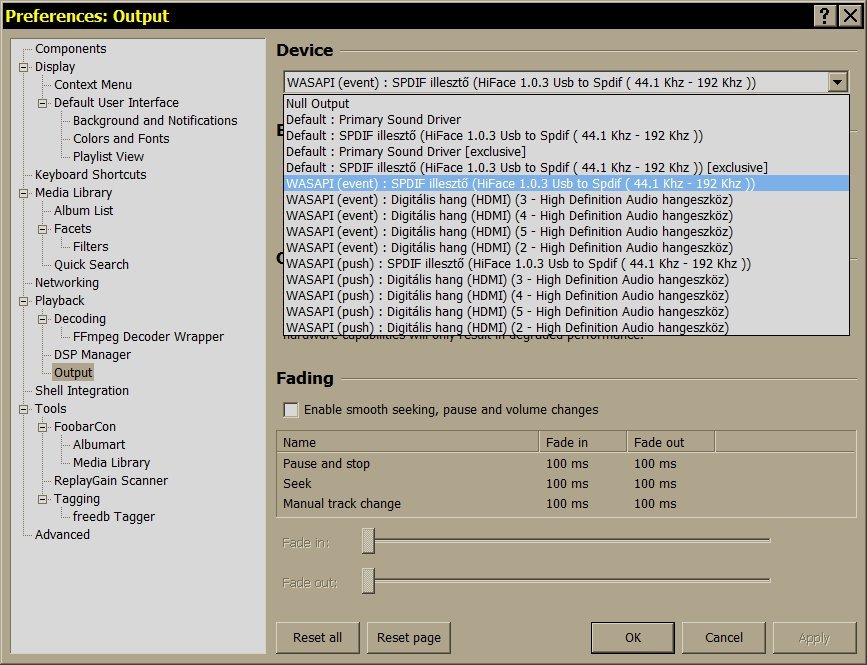Open Advanced preferences page

pos(62,535)
